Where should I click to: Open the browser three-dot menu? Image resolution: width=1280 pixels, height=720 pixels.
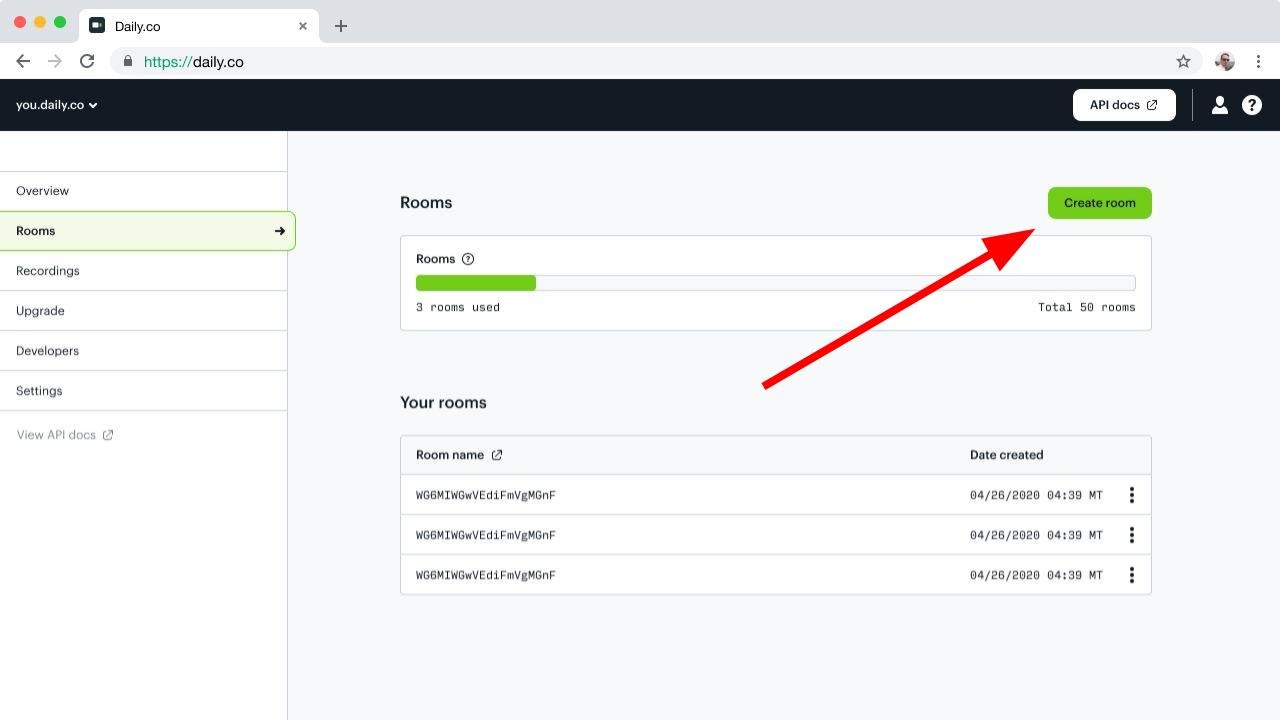tap(1258, 61)
